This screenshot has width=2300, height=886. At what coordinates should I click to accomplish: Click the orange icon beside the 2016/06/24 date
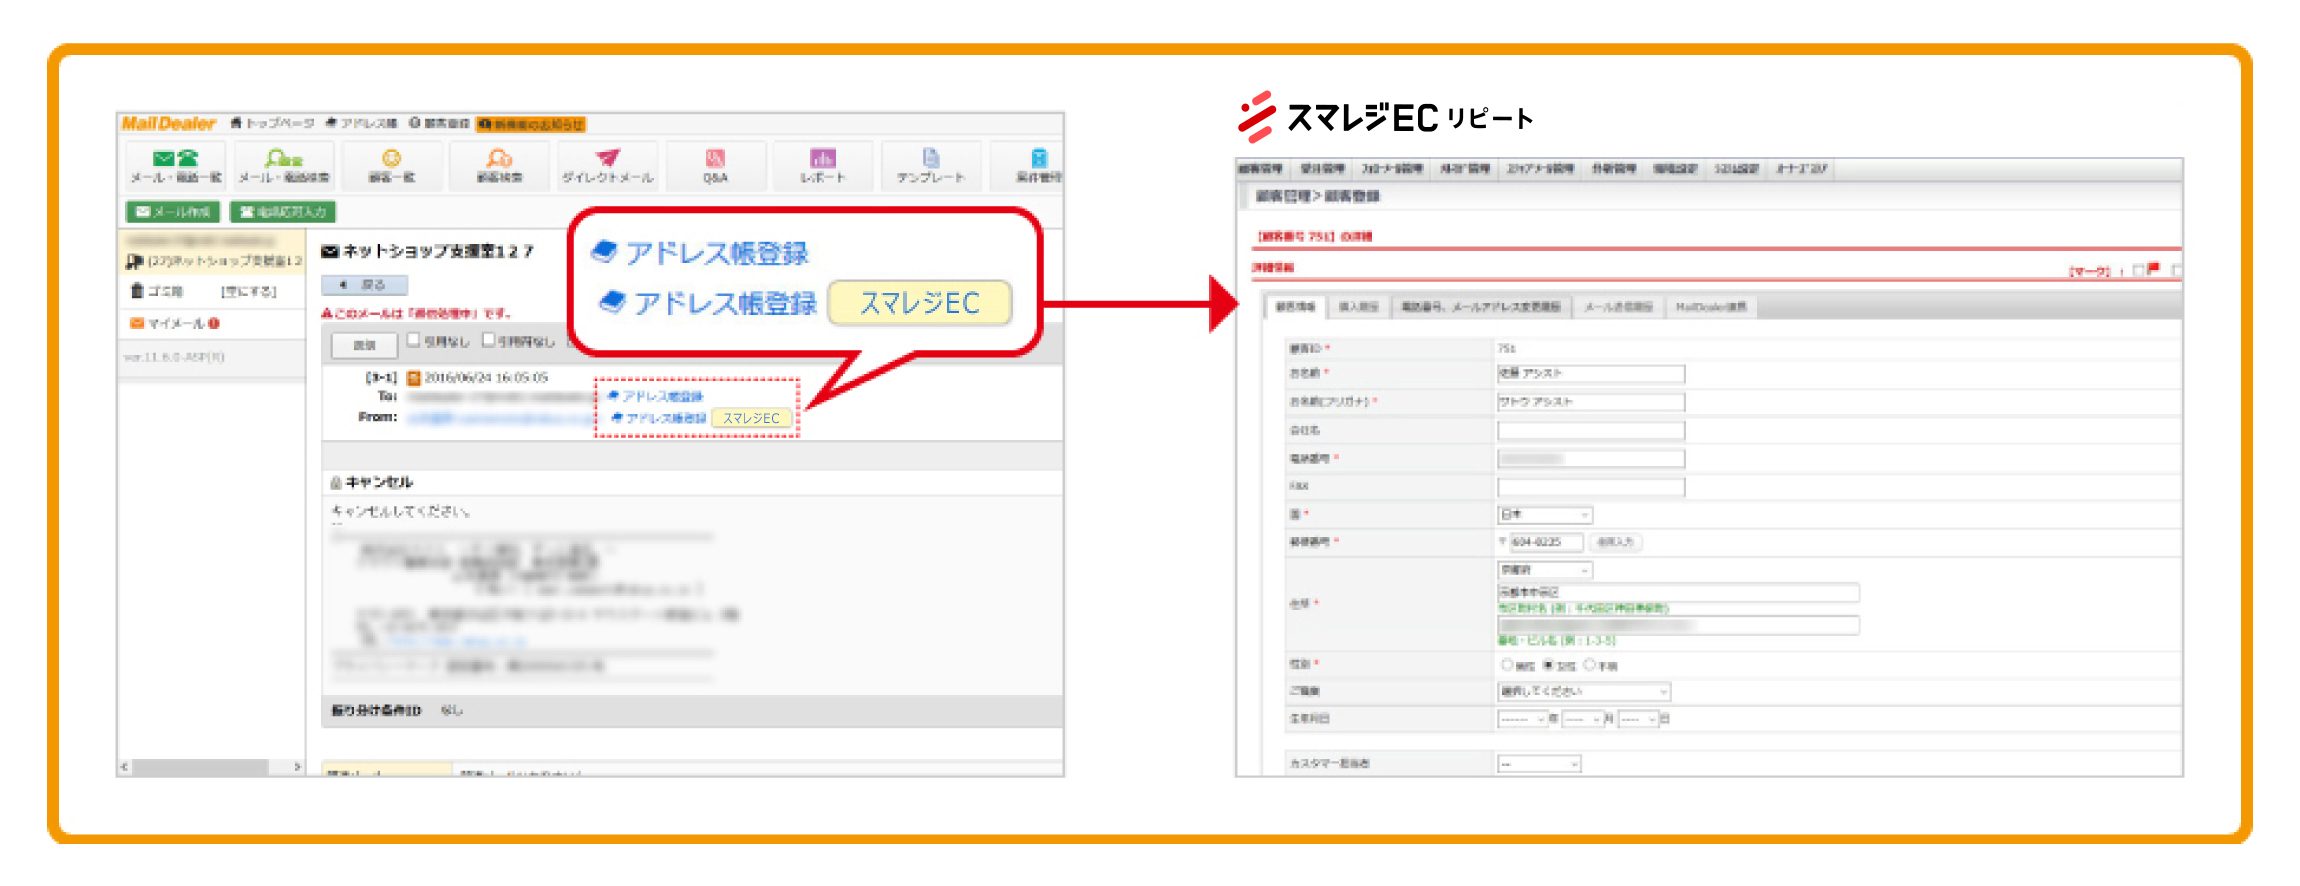414,378
